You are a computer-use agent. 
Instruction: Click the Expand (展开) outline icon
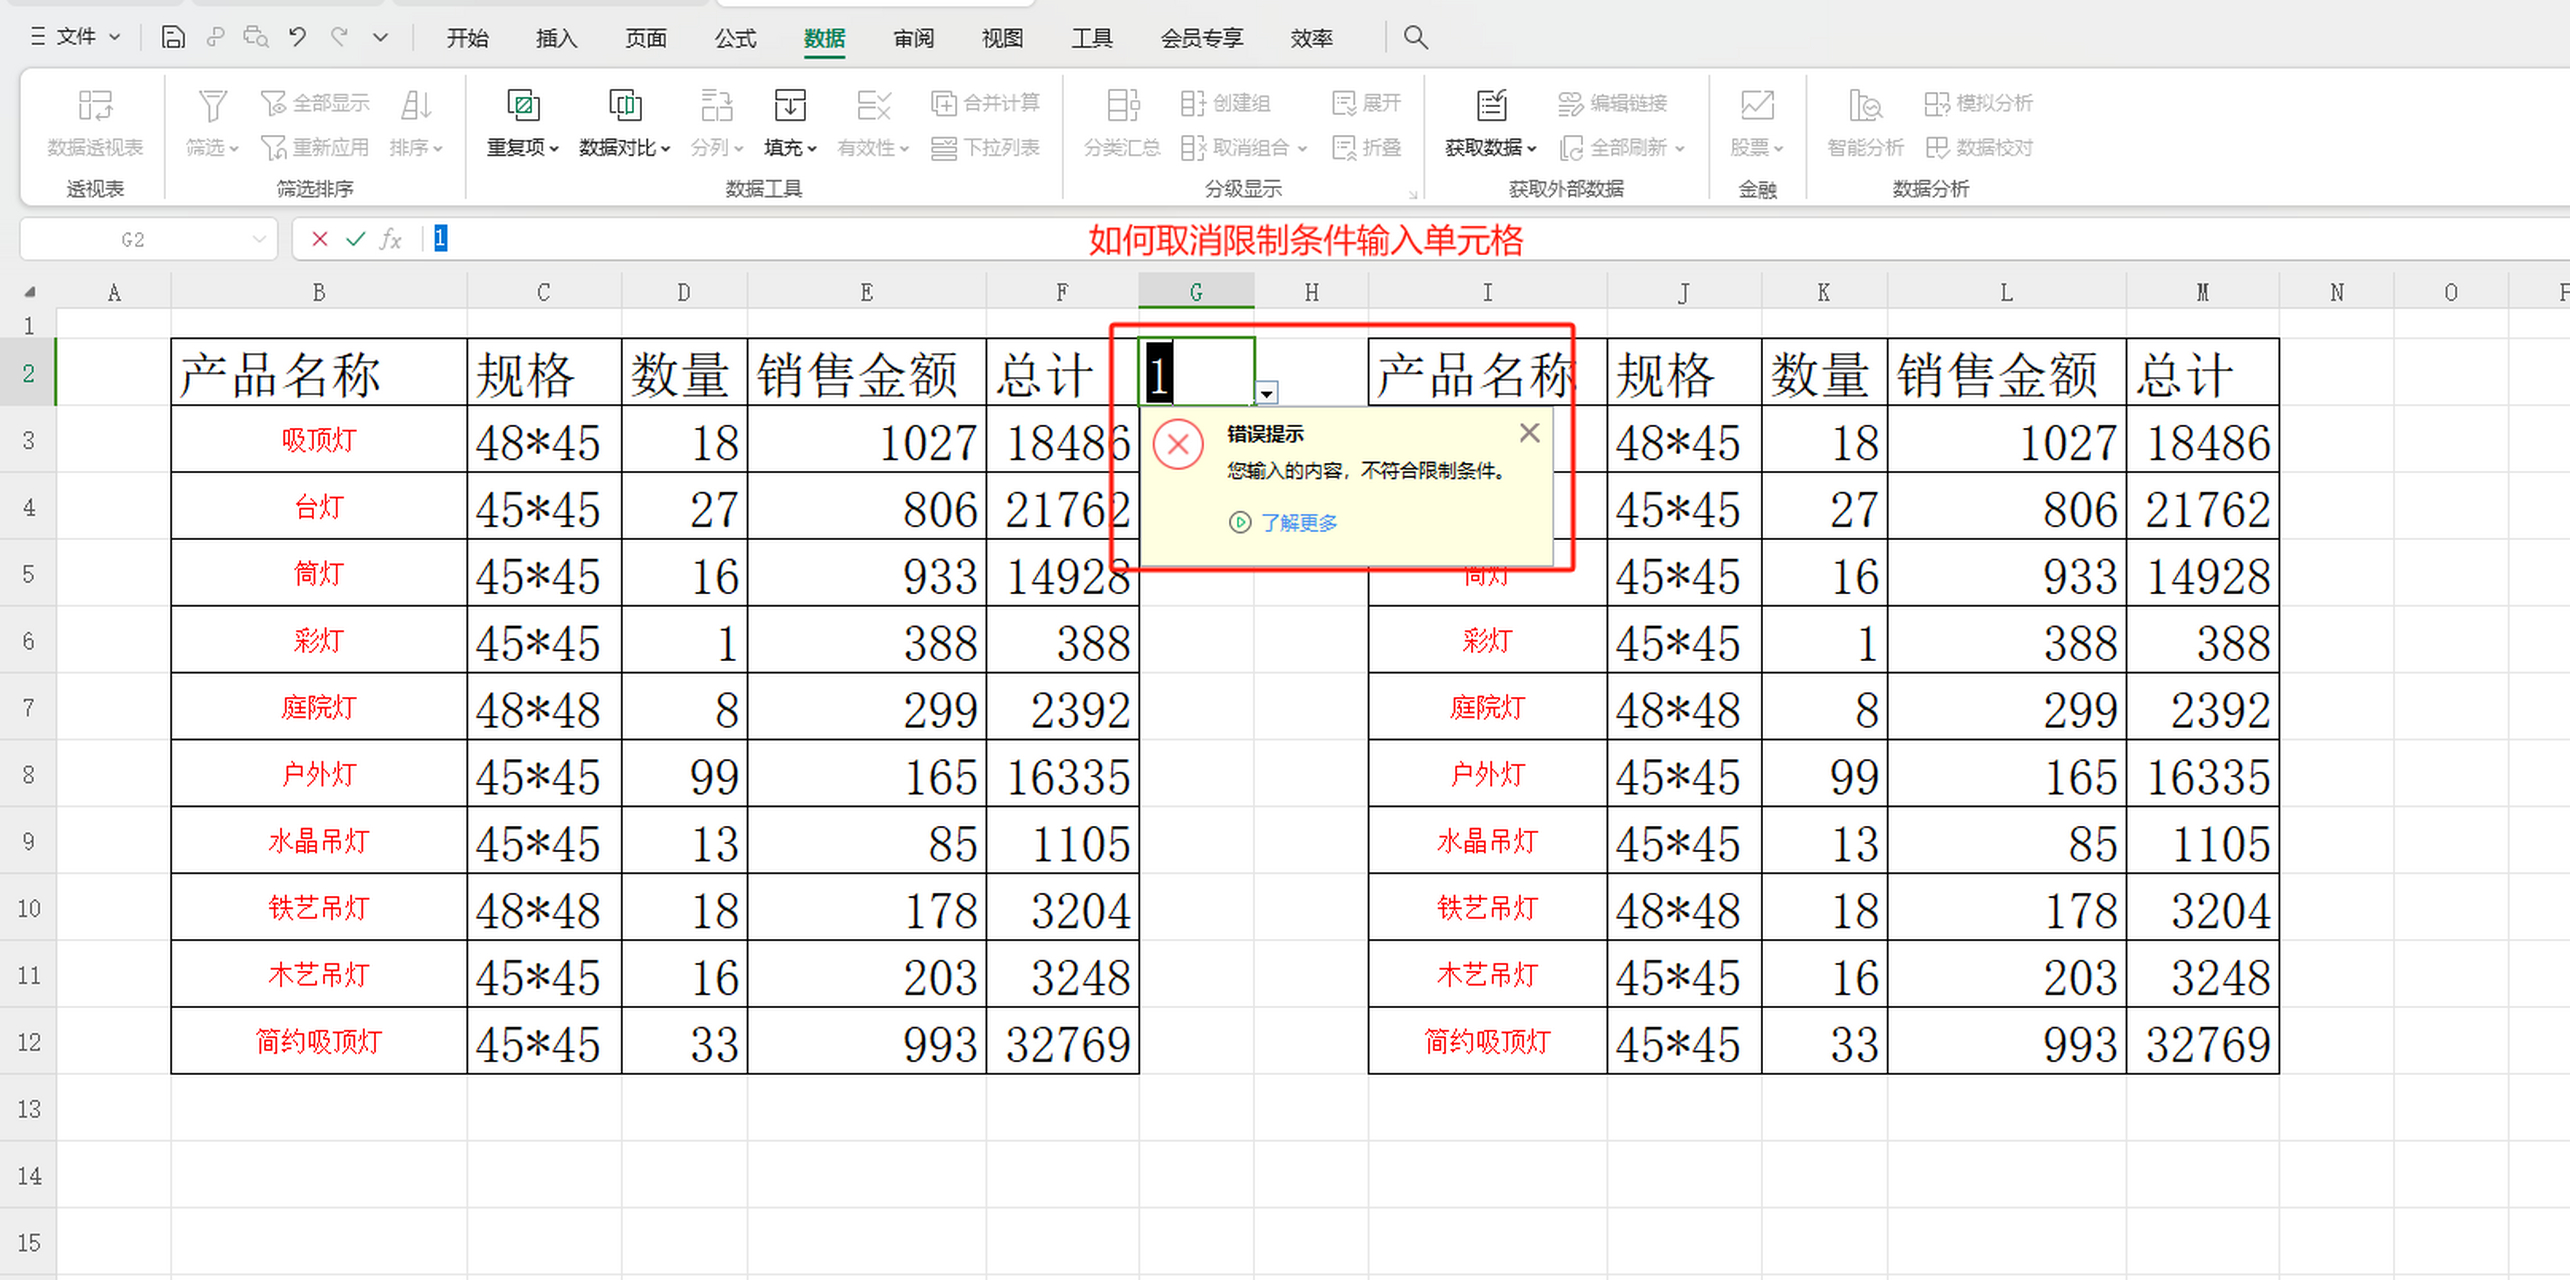1367,103
